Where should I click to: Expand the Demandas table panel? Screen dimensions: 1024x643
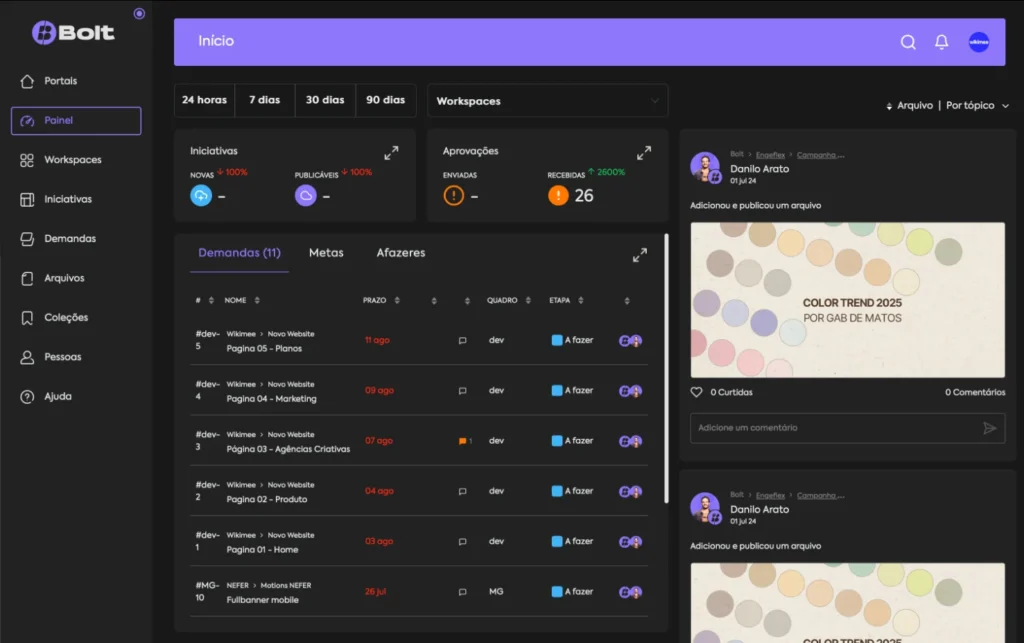tap(640, 255)
